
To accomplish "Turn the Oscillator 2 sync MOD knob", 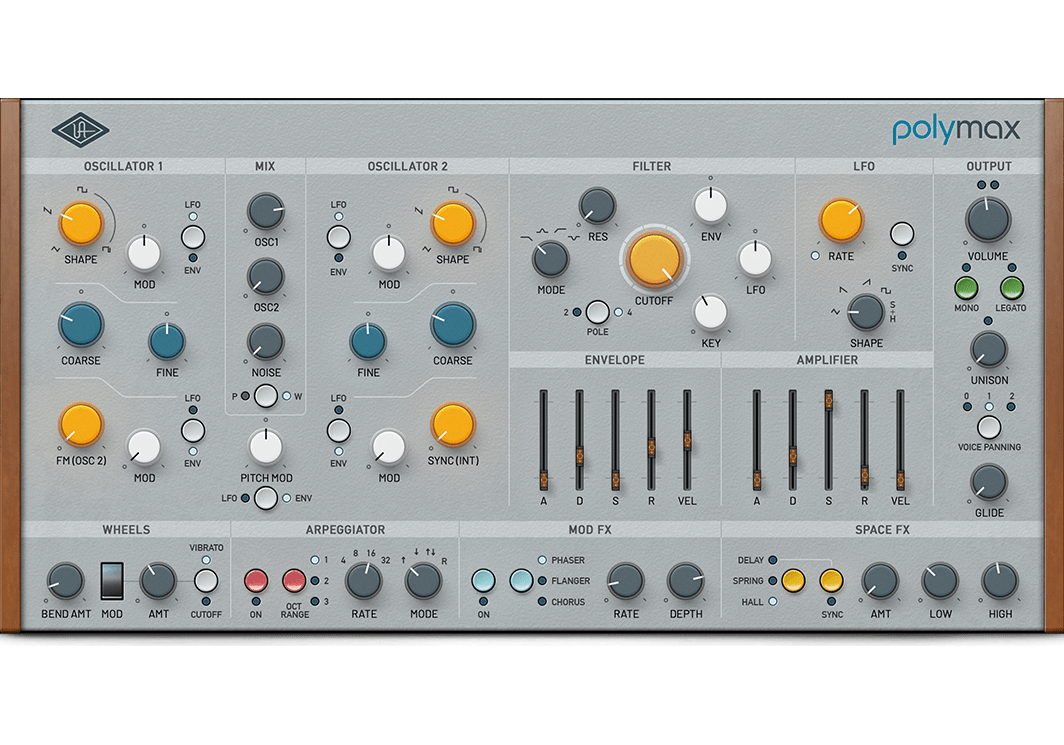I will coord(389,447).
